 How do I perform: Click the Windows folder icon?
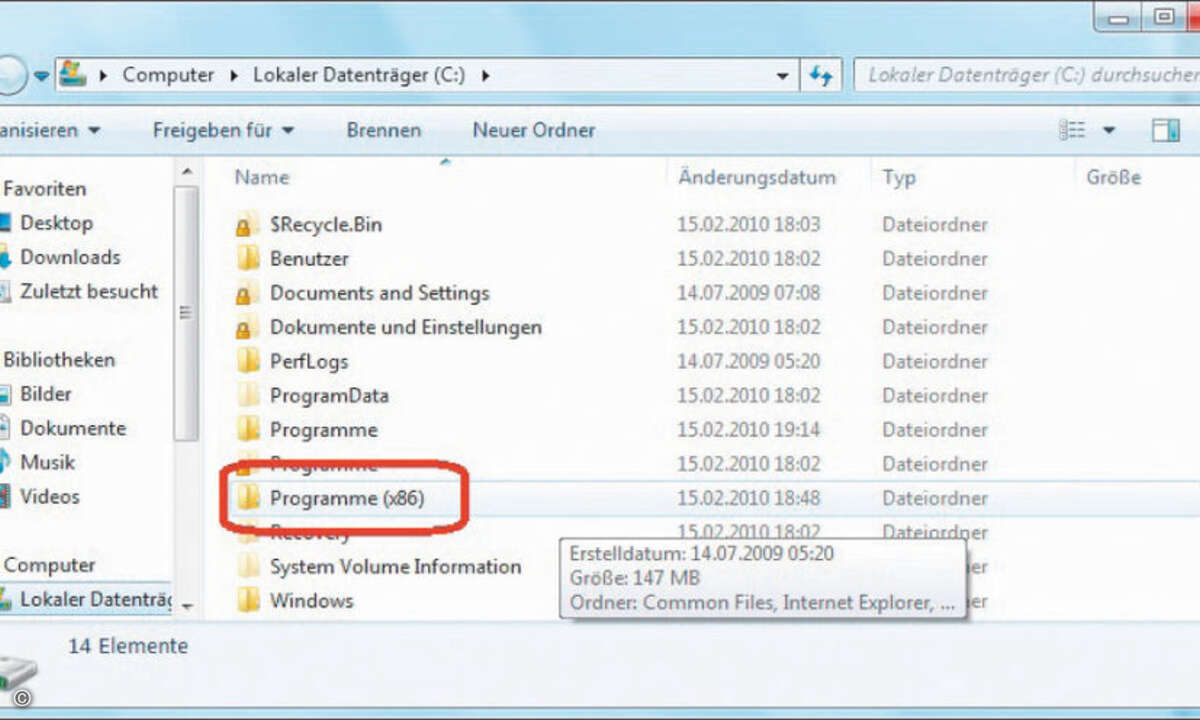(x=247, y=601)
